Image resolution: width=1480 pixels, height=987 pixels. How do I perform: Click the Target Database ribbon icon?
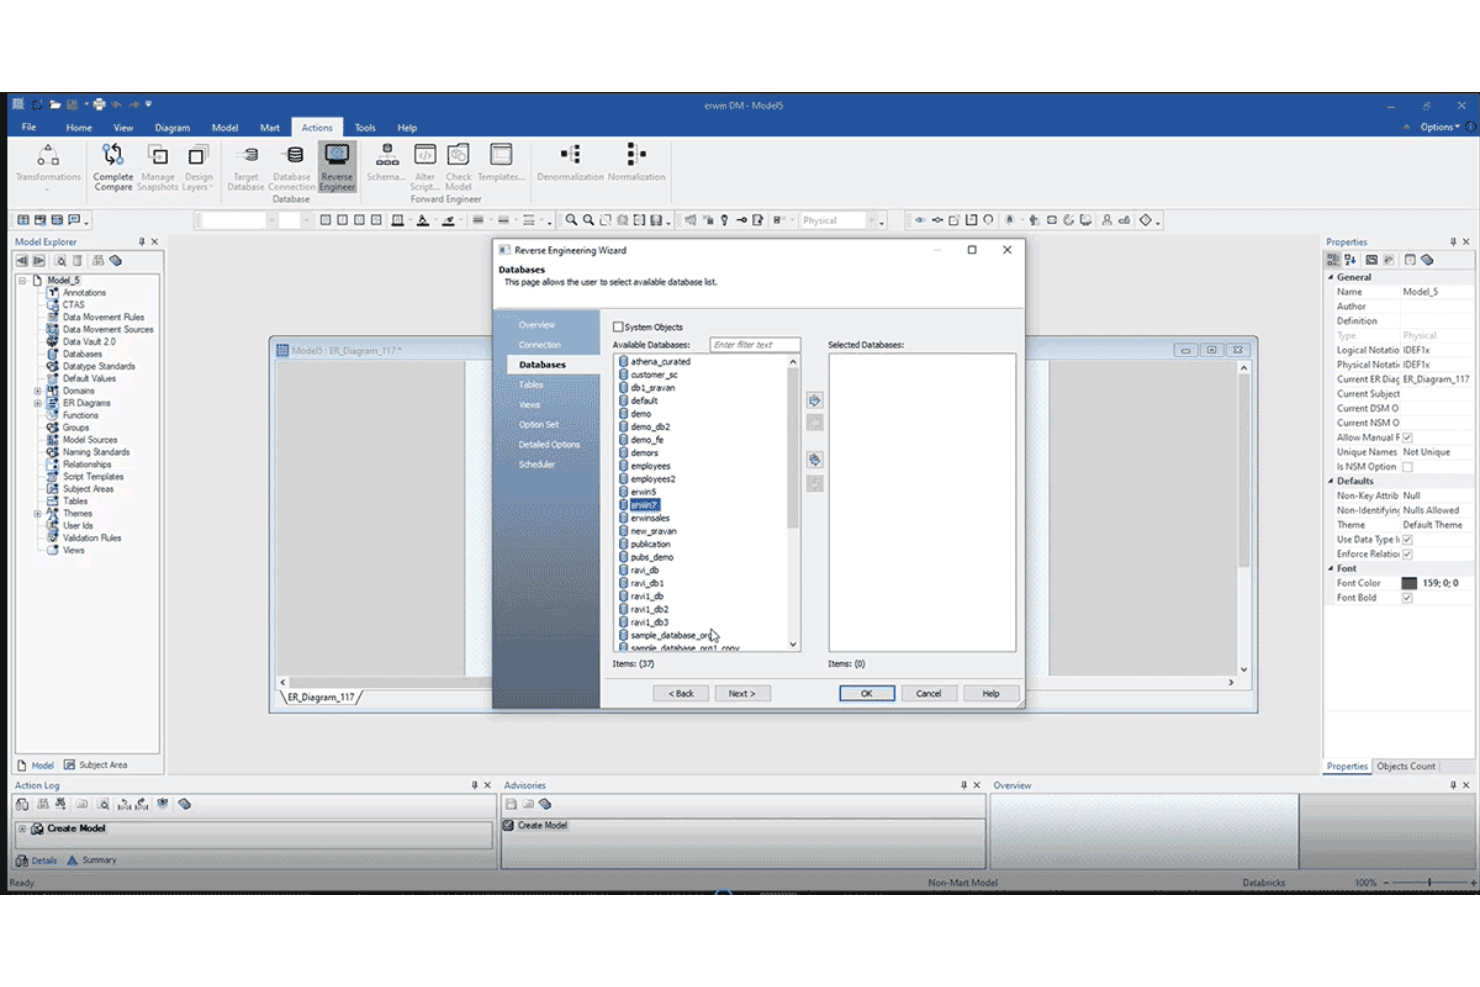tap(246, 165)
